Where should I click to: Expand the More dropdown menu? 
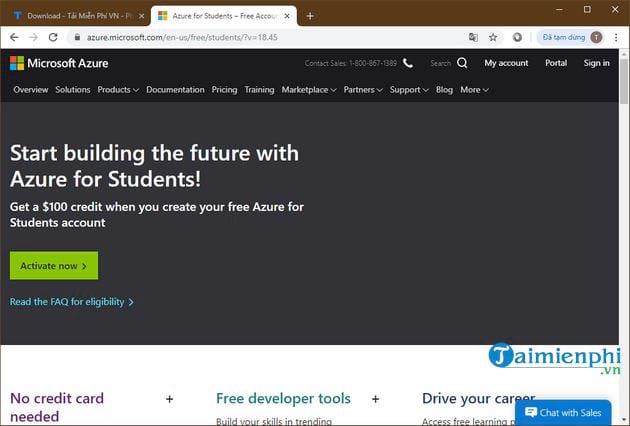(475, 90)
